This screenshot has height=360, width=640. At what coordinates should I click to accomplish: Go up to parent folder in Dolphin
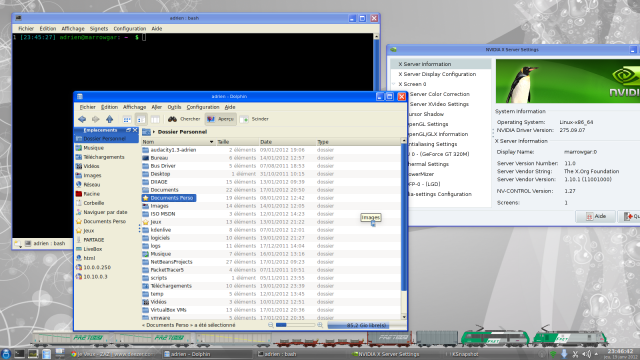coord(109,119)
